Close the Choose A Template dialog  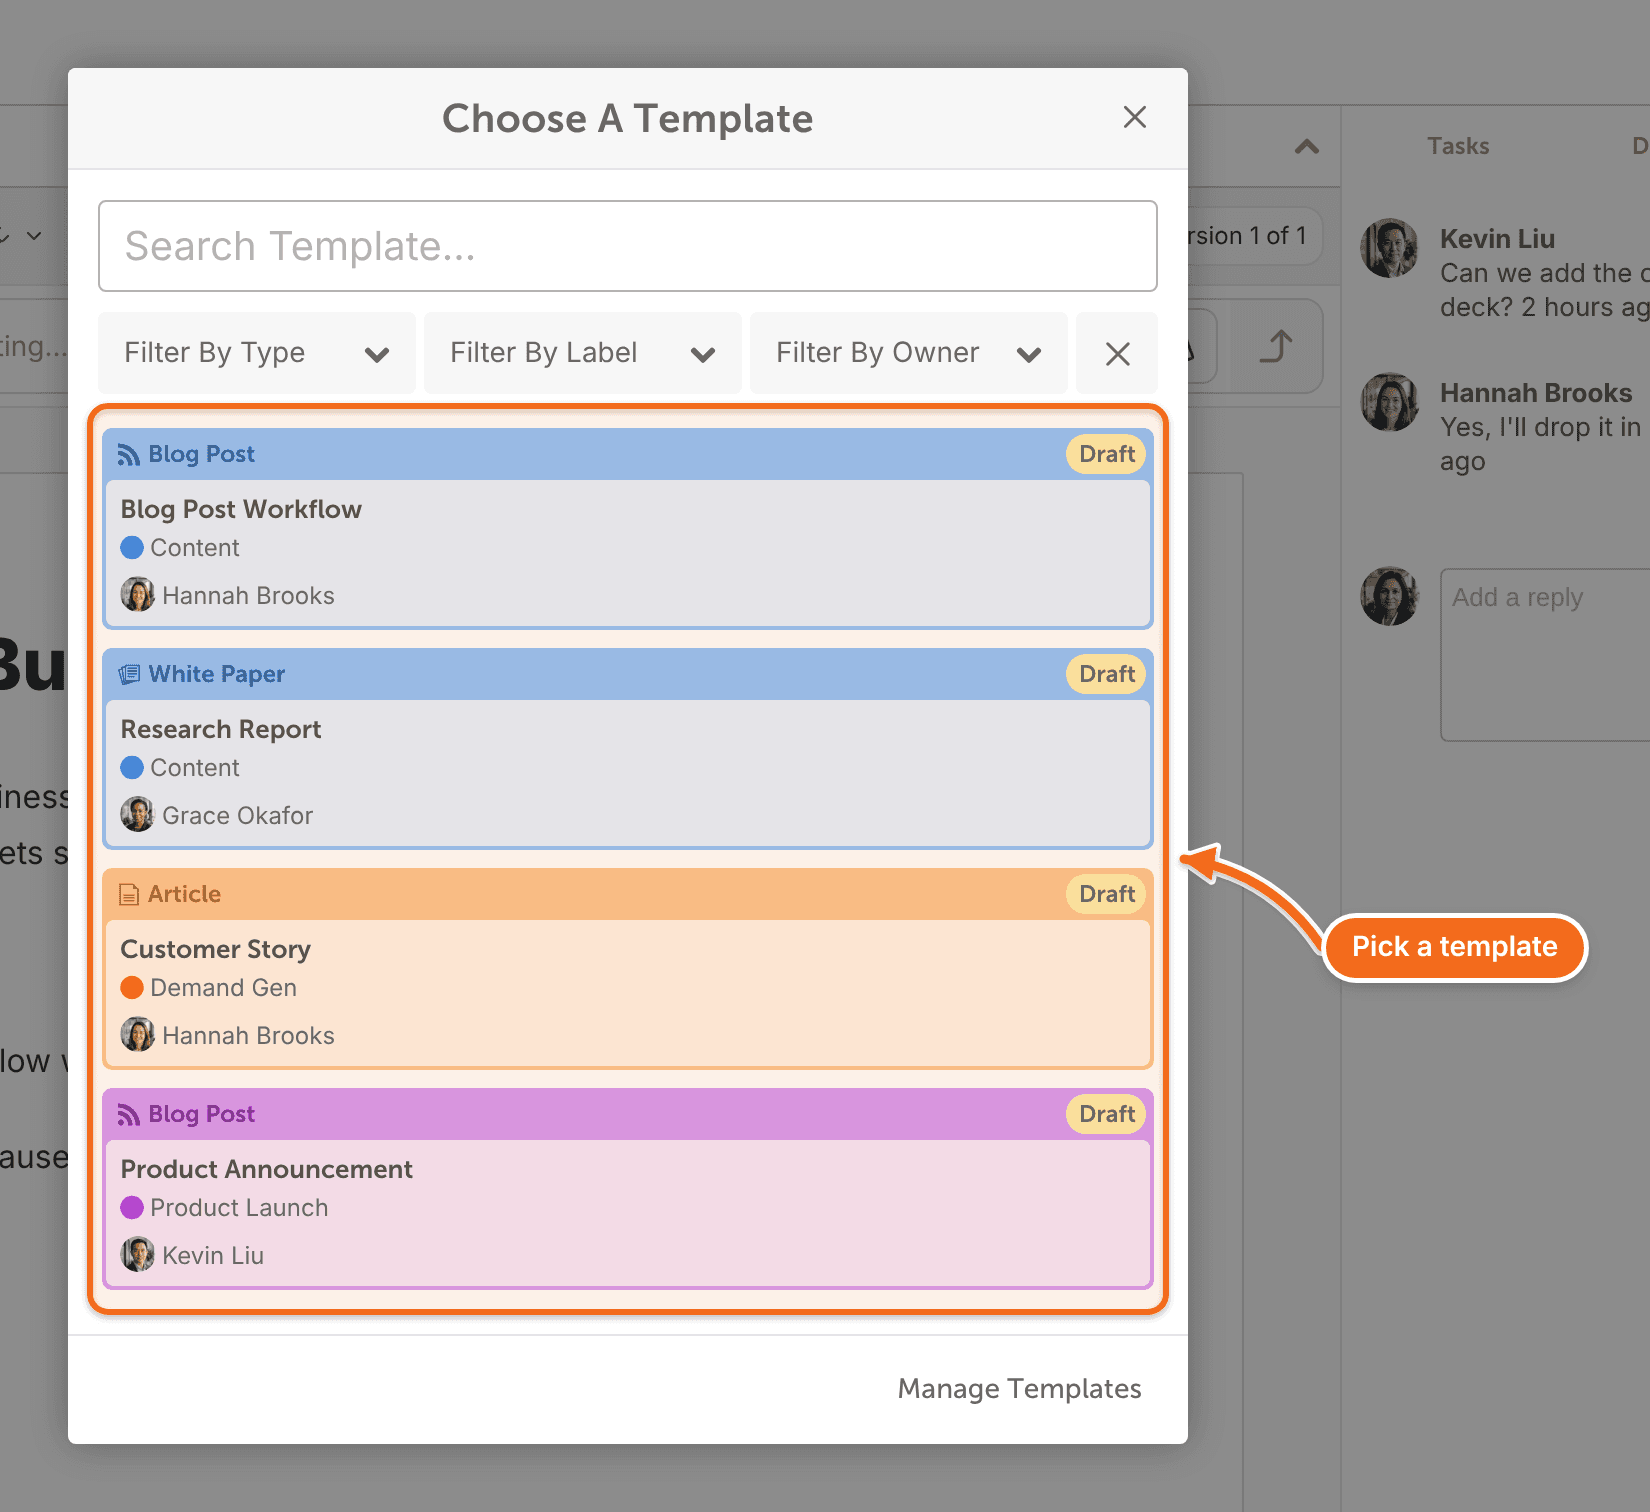[1134, 118]
